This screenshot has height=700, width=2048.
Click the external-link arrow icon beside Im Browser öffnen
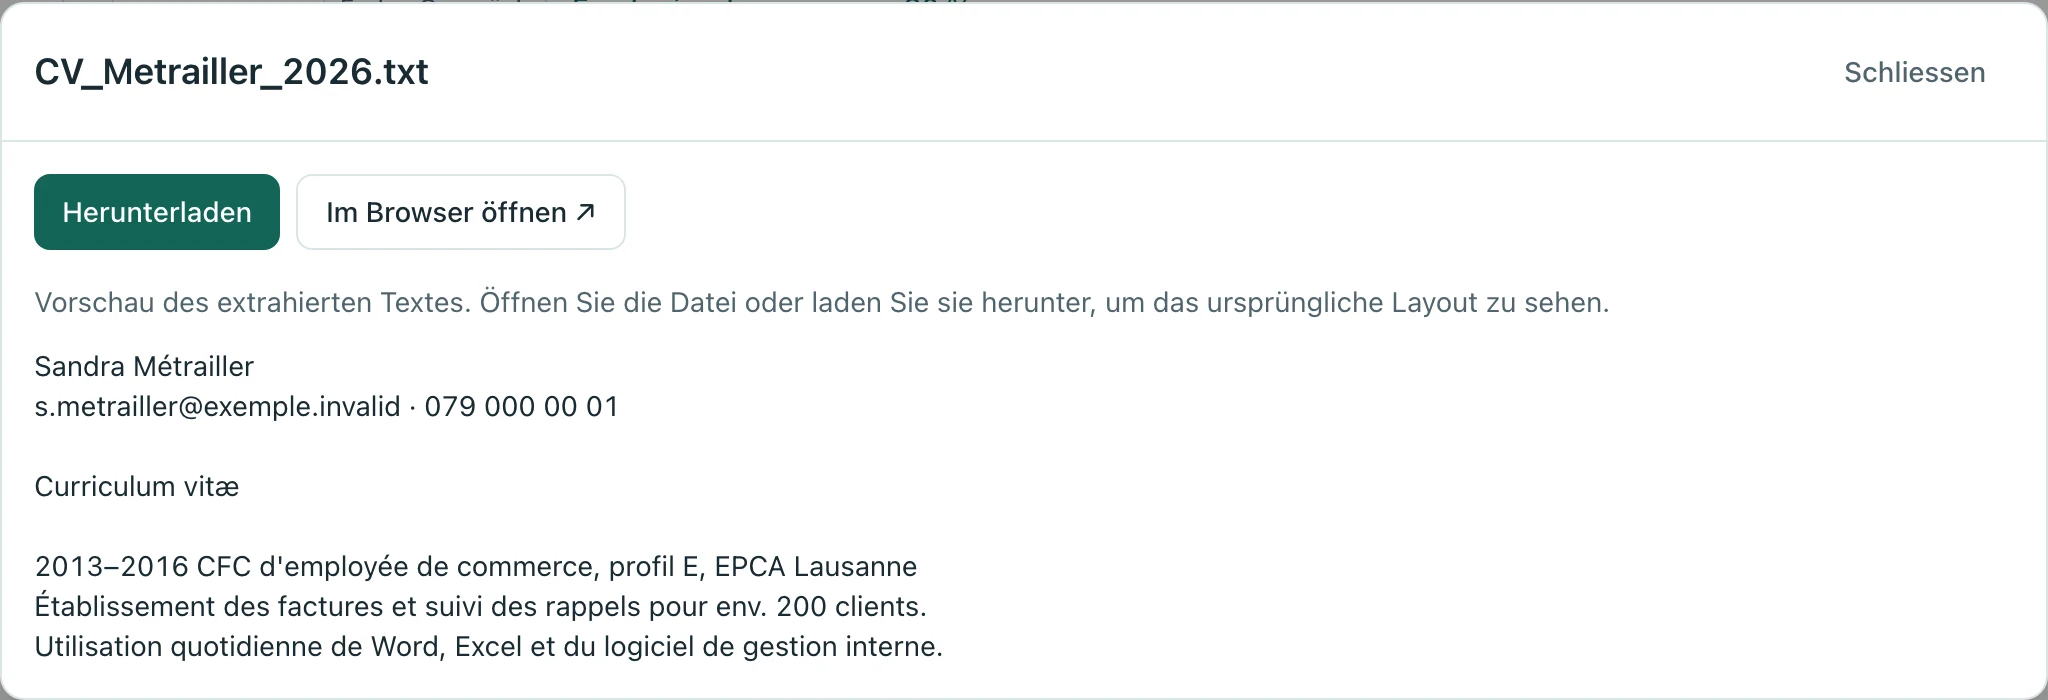coord(586,212)
